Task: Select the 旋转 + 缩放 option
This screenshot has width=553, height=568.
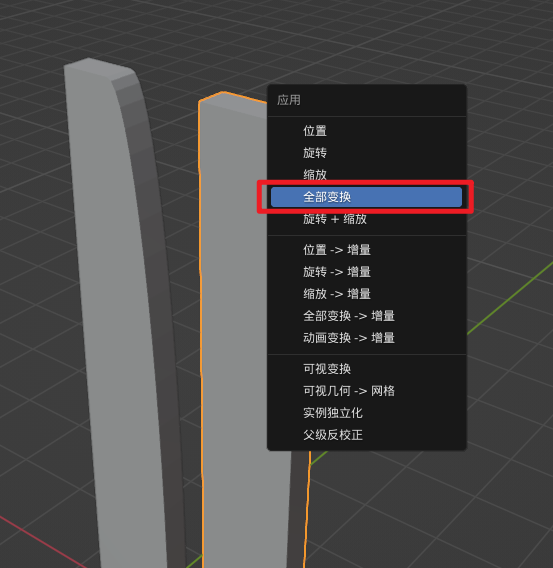Action: click(x=366, y=219)
